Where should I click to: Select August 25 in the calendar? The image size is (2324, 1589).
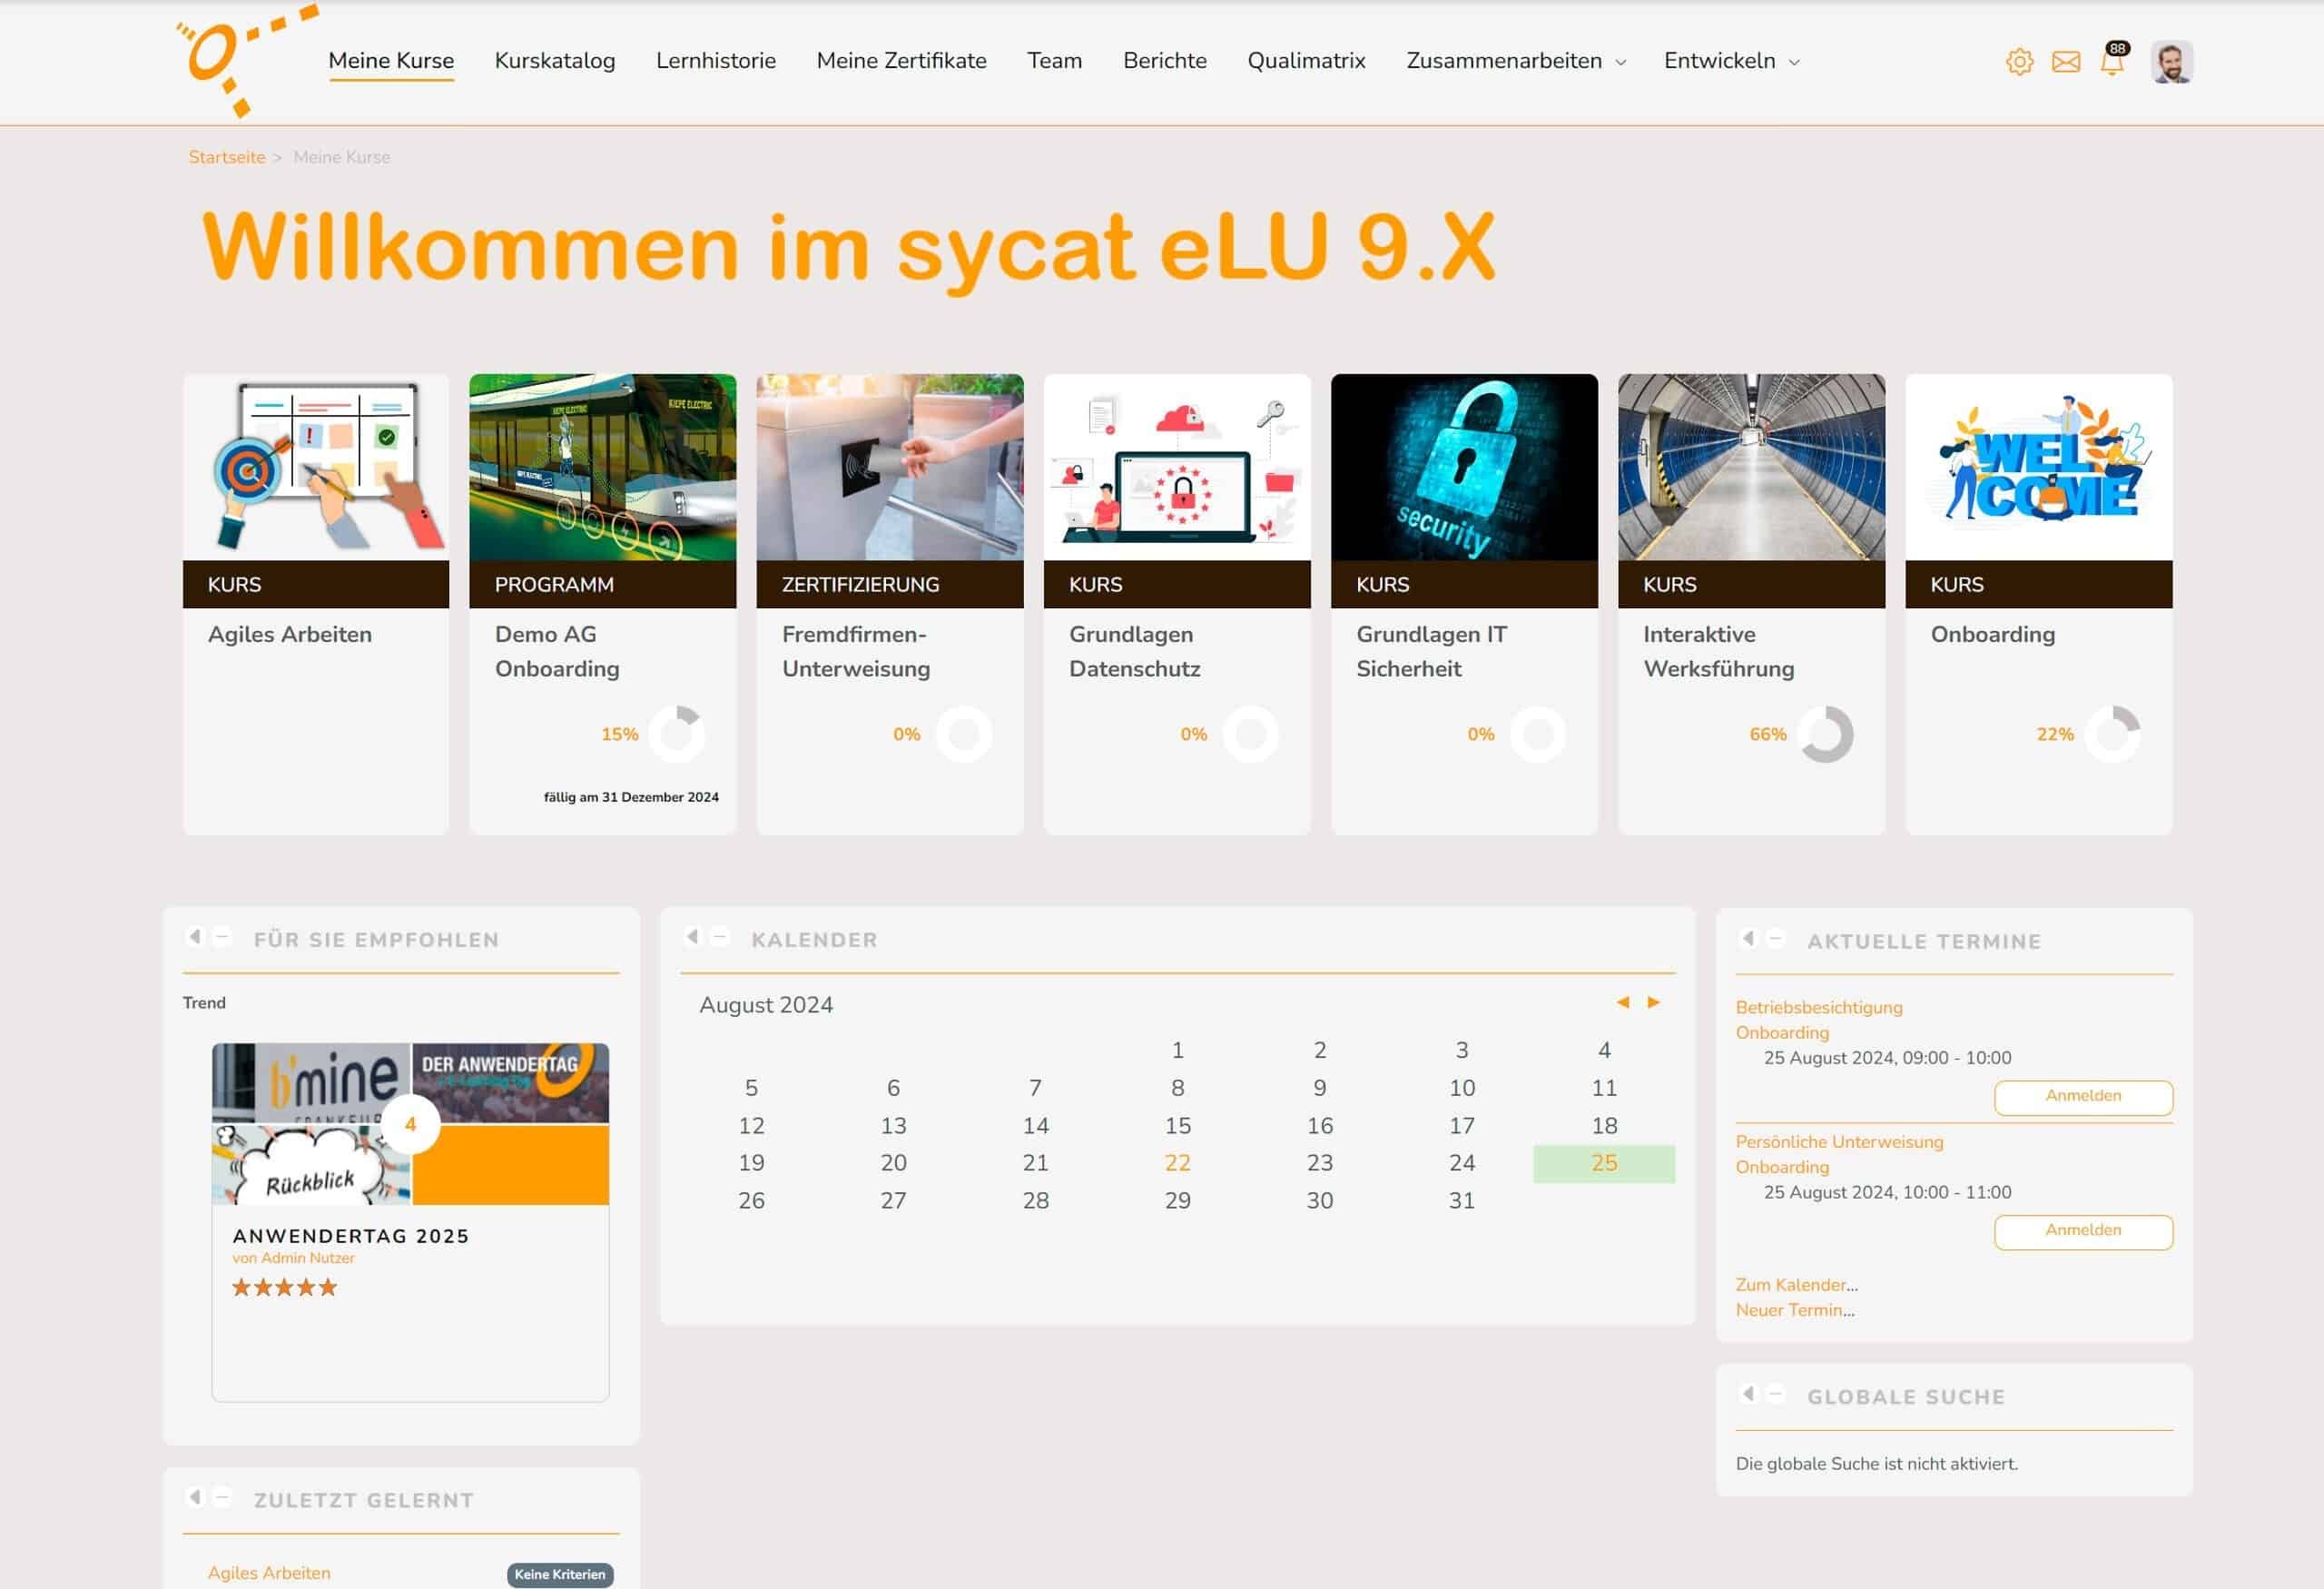click(x=1603, y=1162)
